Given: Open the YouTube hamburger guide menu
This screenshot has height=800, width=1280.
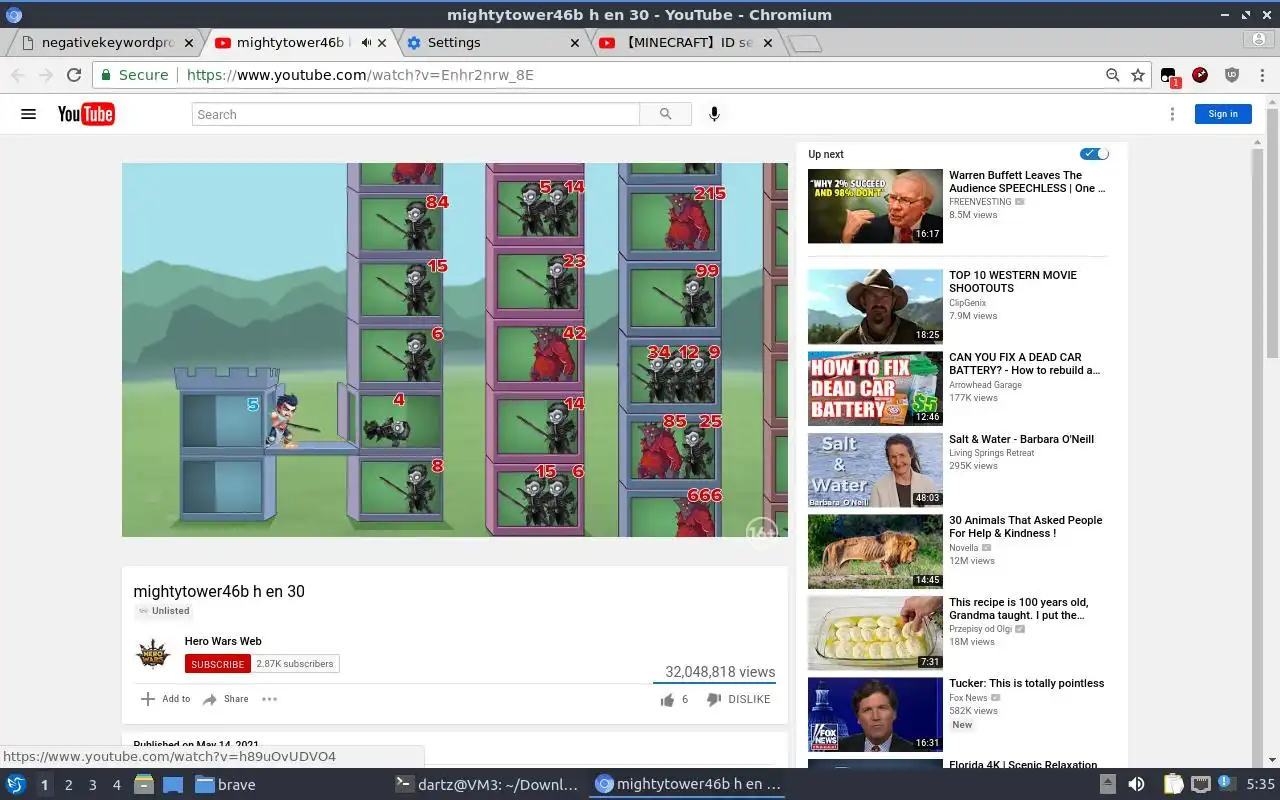Looking at the screenshot, I should pyautogui.click(x=28, y=114).
